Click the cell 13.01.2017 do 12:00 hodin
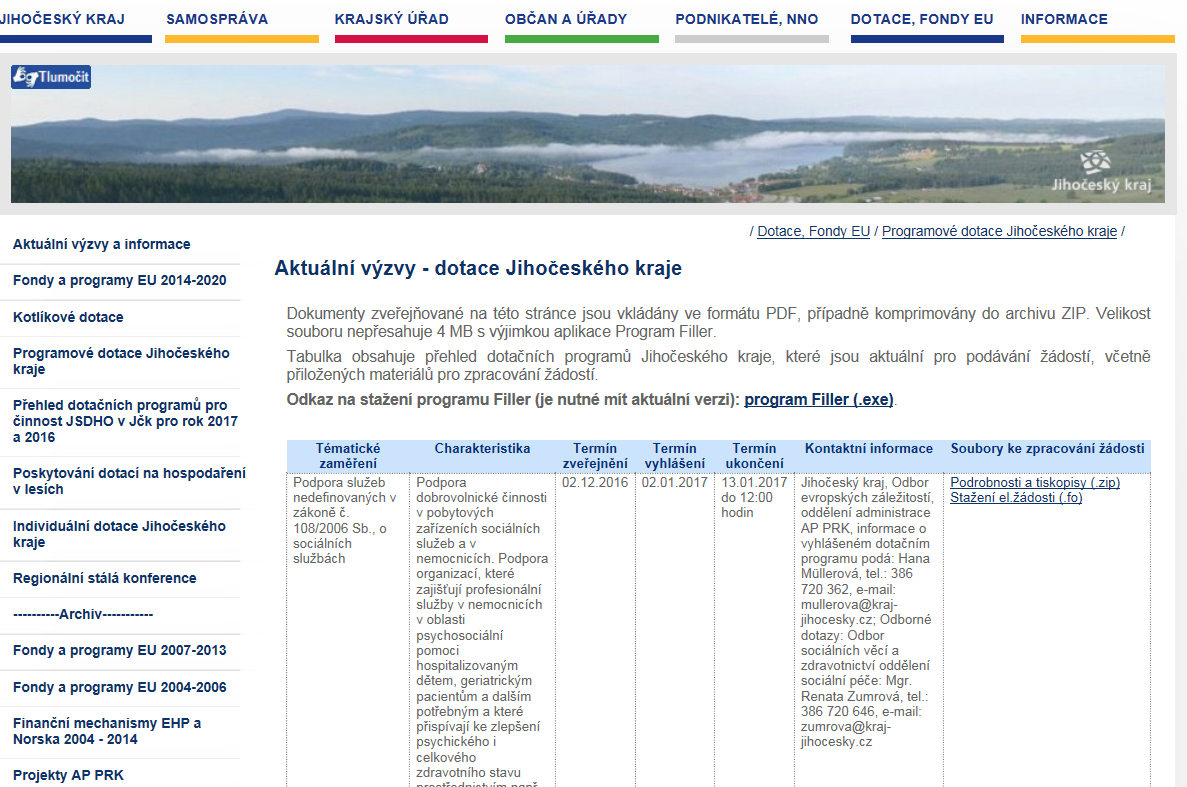Image resolution: width=1187 pixels, height=787 pixels. click(x=754, y=497)
